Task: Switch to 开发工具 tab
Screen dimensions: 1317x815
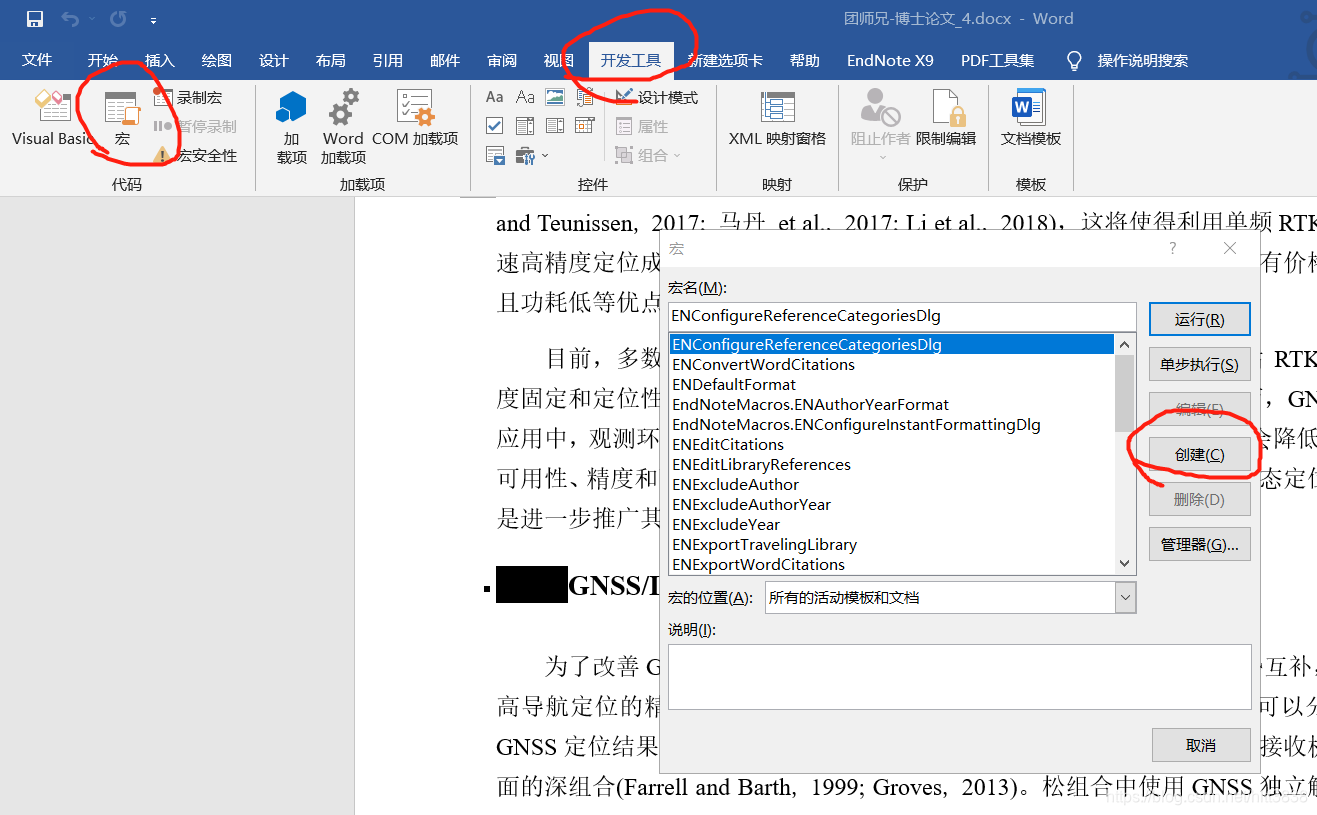Action: 631,61
